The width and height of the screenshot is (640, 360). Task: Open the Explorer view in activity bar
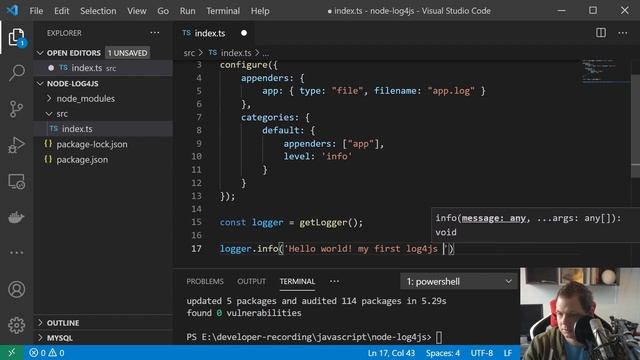pyautogui.click(x=16, y=37)
